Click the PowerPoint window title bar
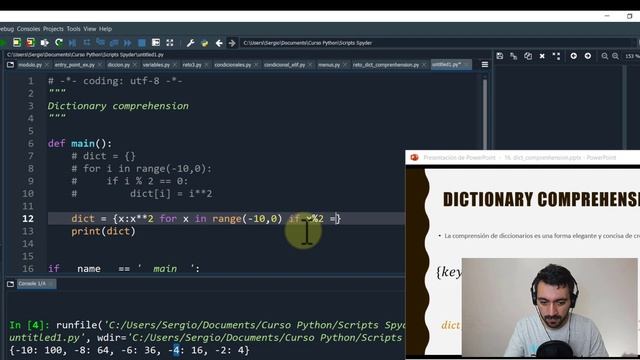Viewport: 640px width, 360px height. pos(522,158)
